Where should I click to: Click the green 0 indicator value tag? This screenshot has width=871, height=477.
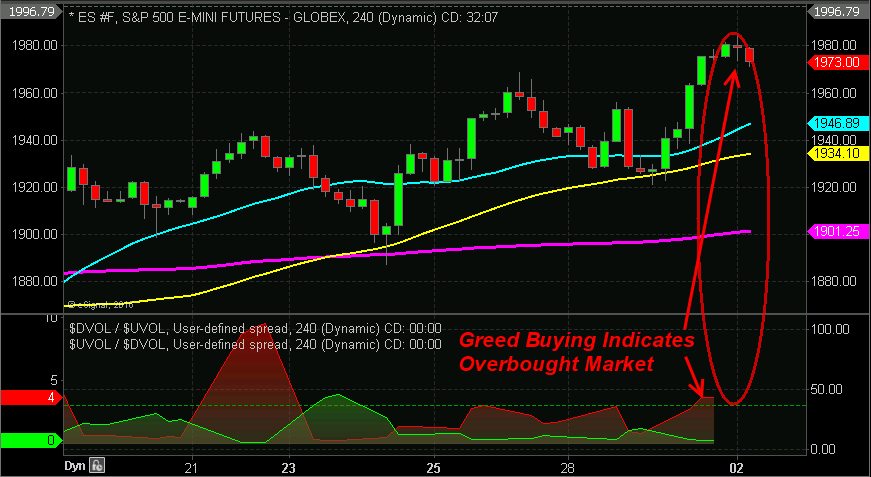pos(31,440)
